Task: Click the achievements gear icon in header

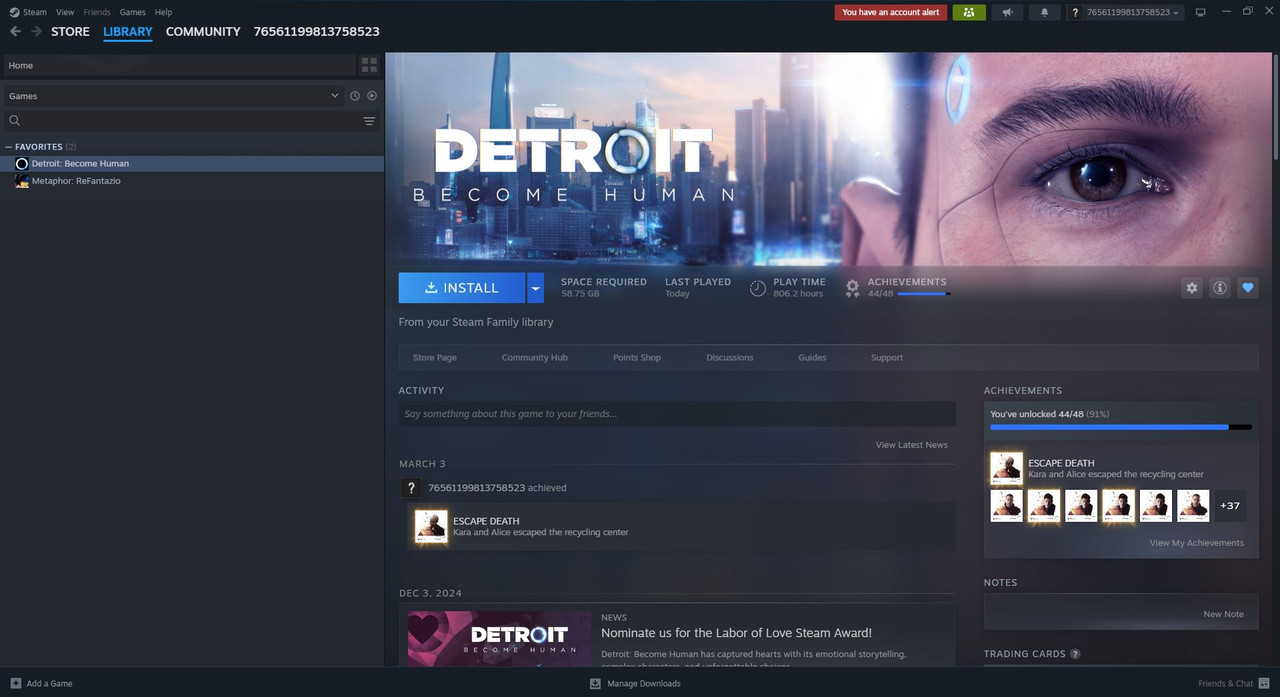Action: (852, 288)
